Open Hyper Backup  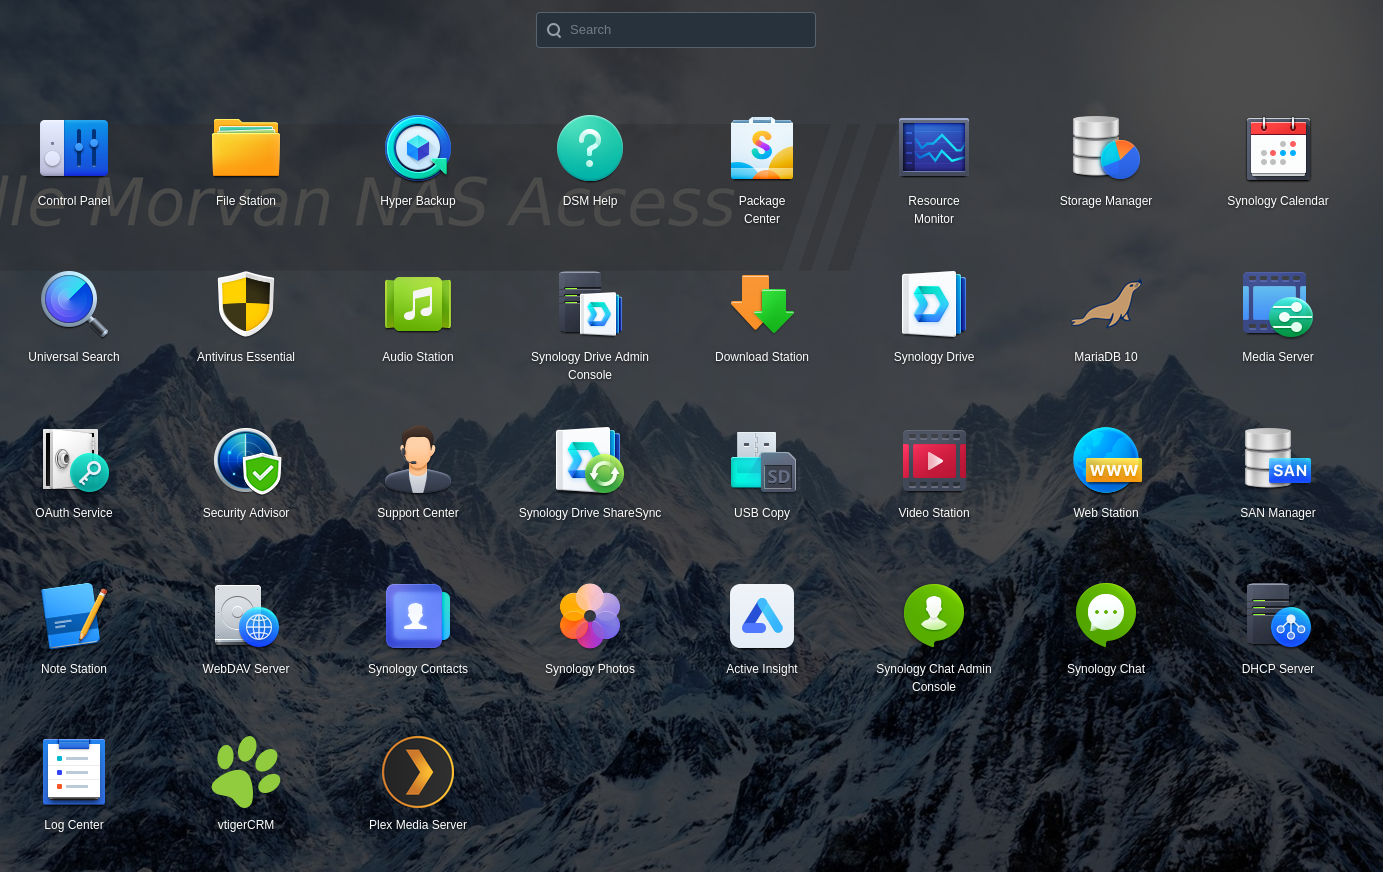[418, 148]
